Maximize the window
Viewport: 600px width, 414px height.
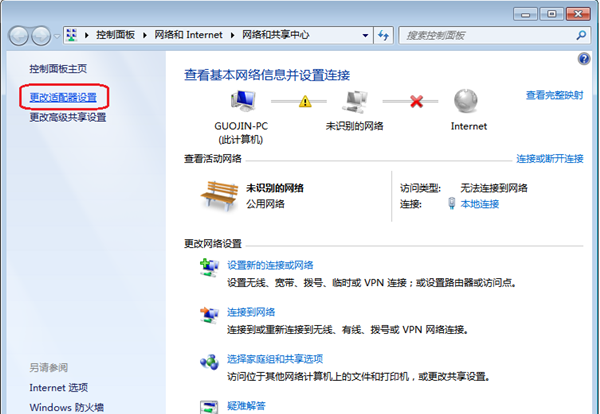(x=551, y=14)
